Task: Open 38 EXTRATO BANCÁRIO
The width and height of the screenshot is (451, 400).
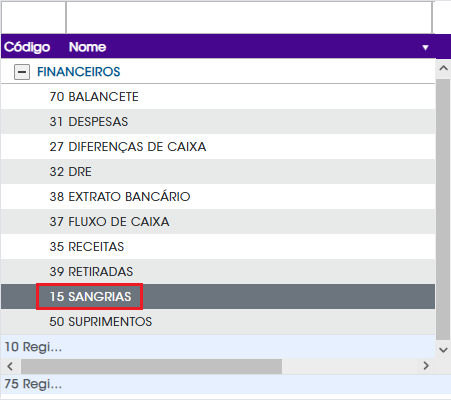Action: pos(218,197)
